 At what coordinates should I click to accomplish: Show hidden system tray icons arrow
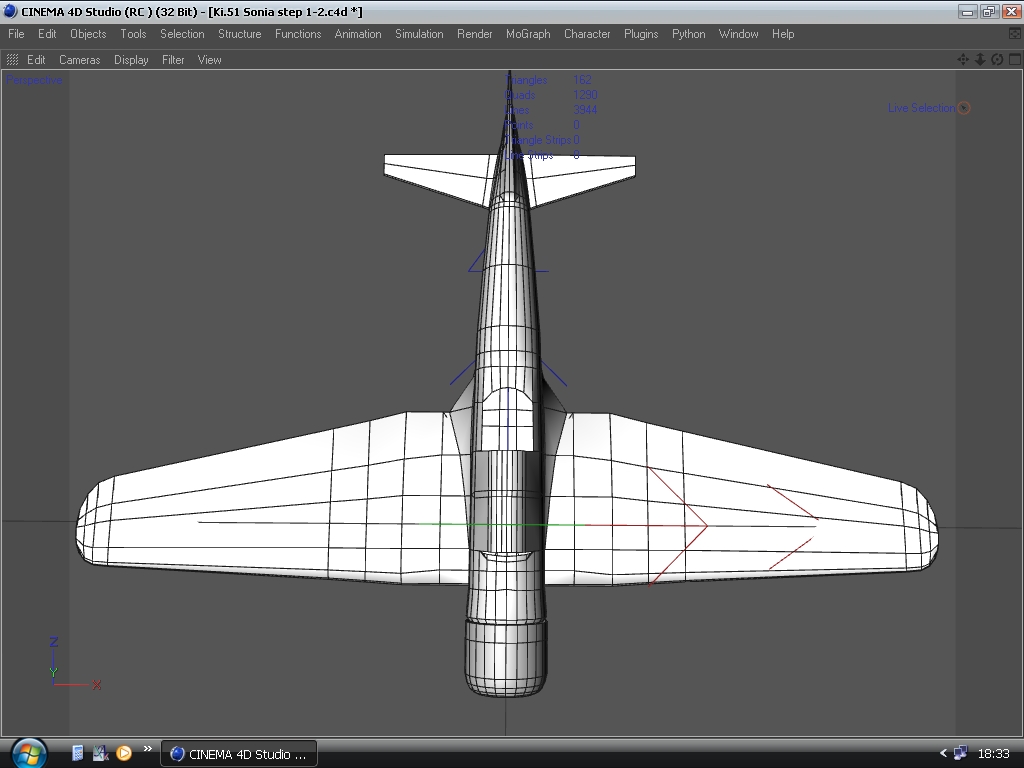click(x=943, y=754)
